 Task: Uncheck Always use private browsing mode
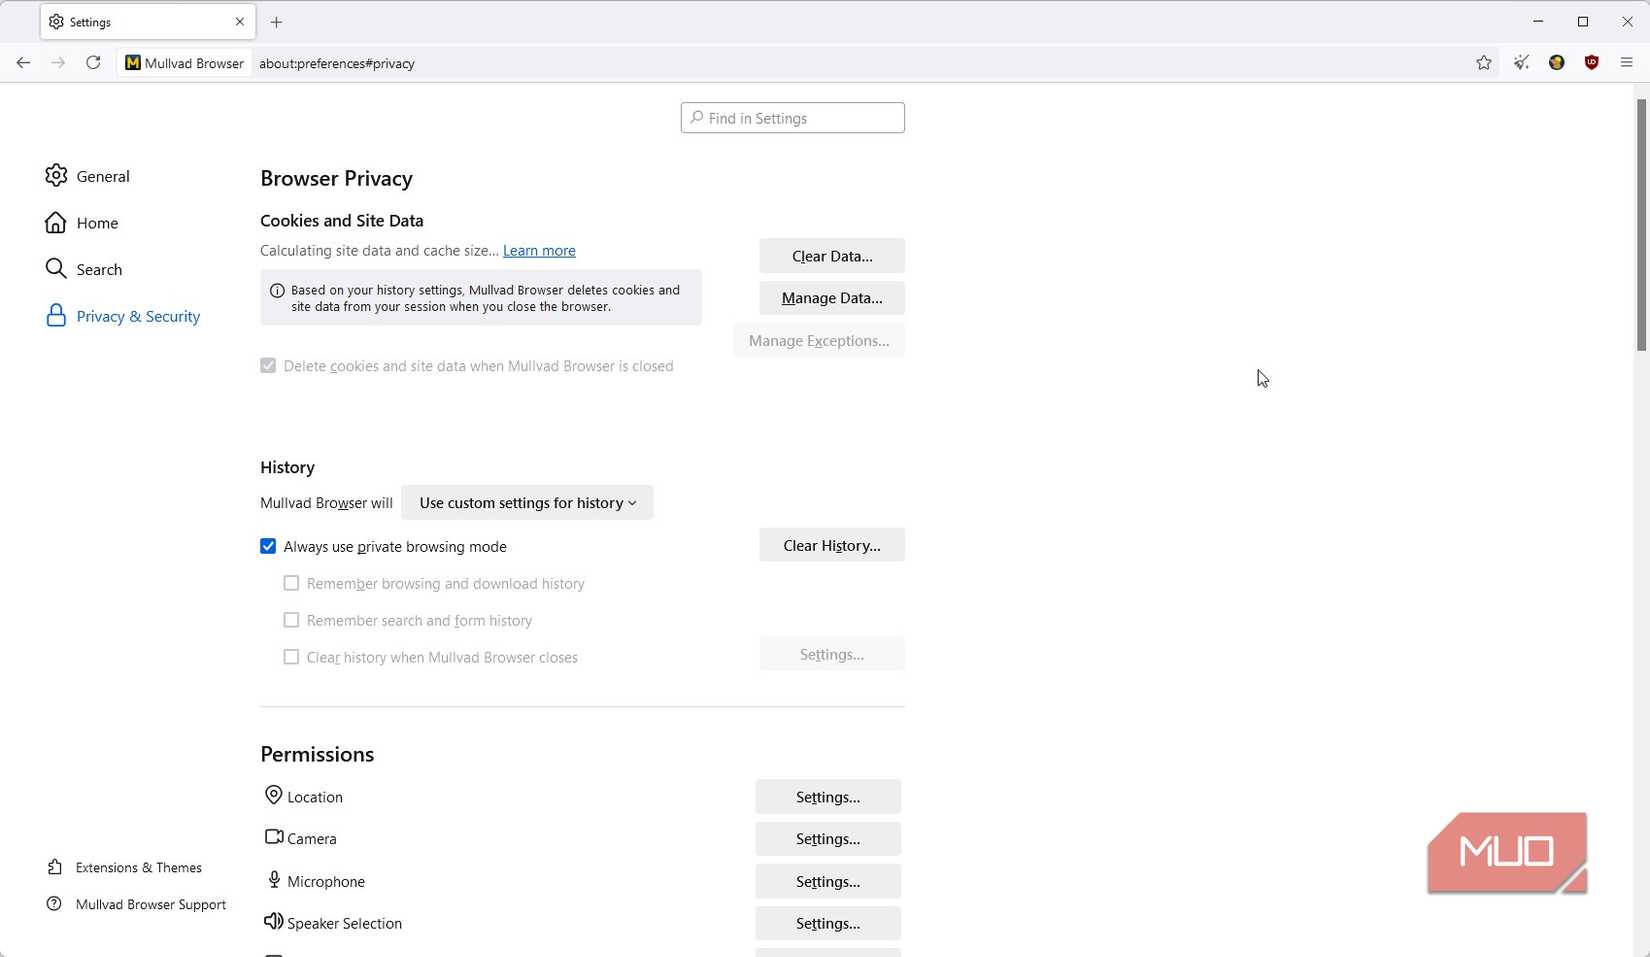(268, 546)
